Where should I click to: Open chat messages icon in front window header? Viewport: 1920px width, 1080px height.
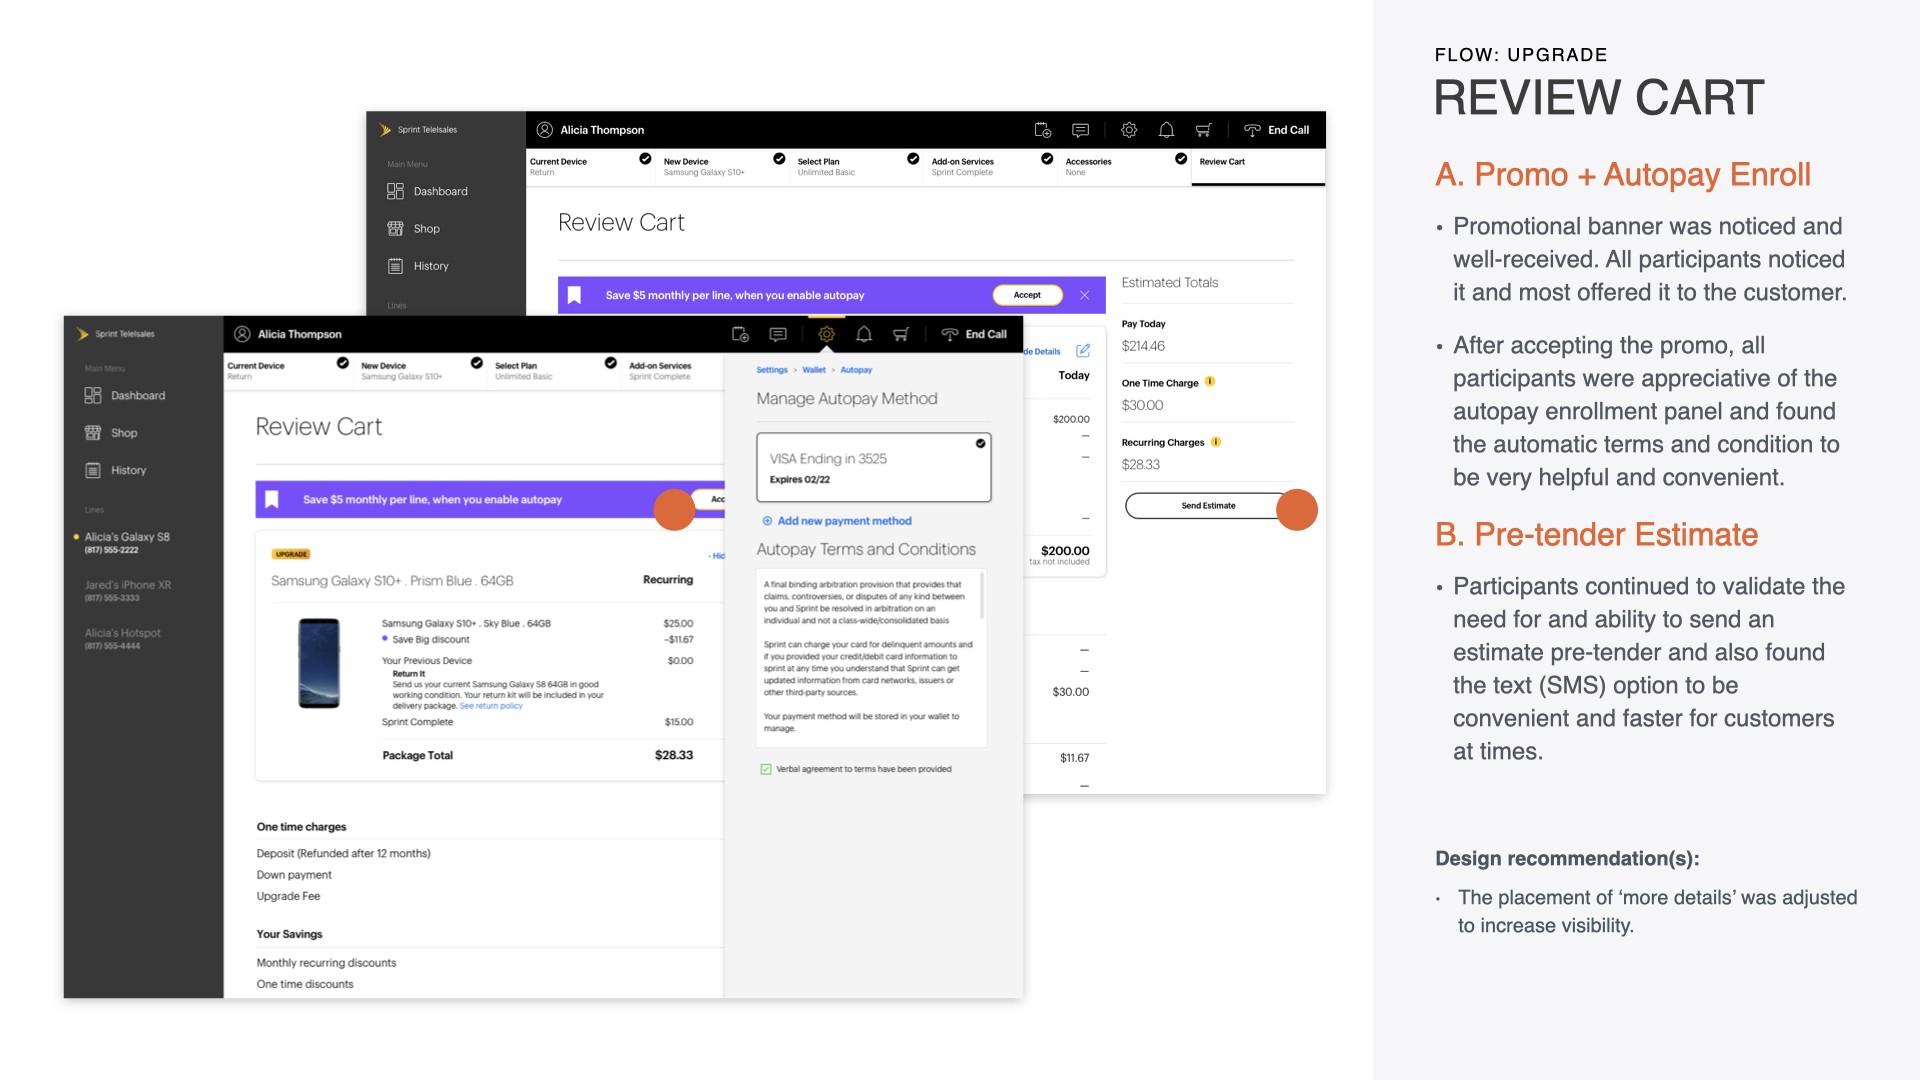(778, 334)
